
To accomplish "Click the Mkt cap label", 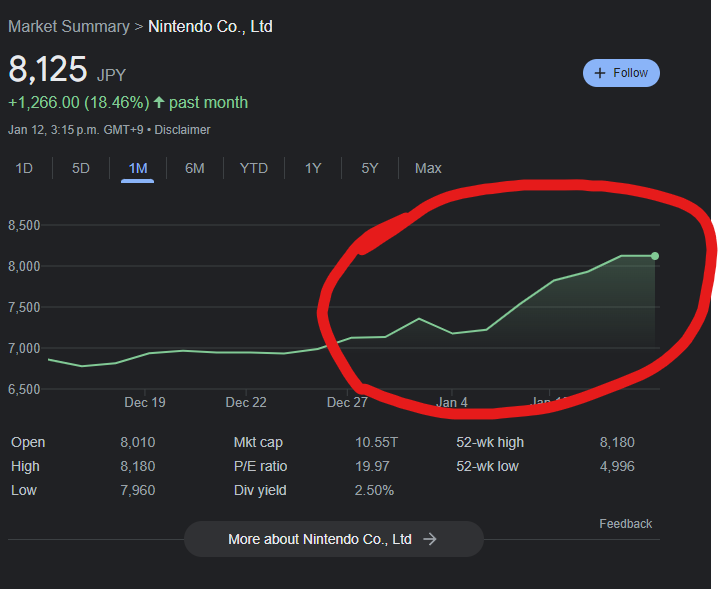I will (x=258, y=442).
